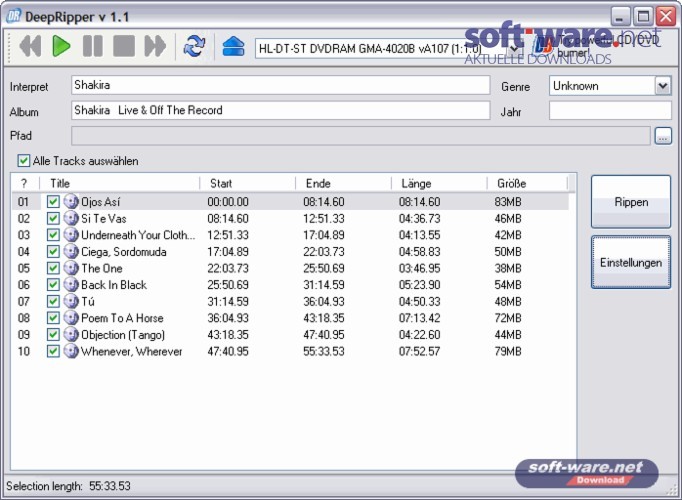Click the 83MB size cell

(508, 202)
